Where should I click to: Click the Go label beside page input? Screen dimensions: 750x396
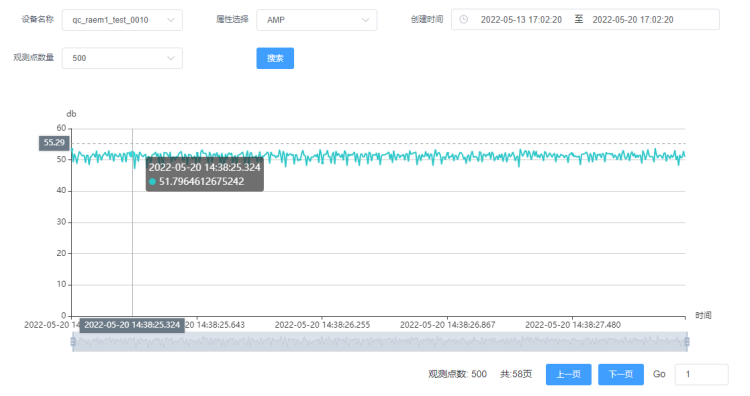659,374
